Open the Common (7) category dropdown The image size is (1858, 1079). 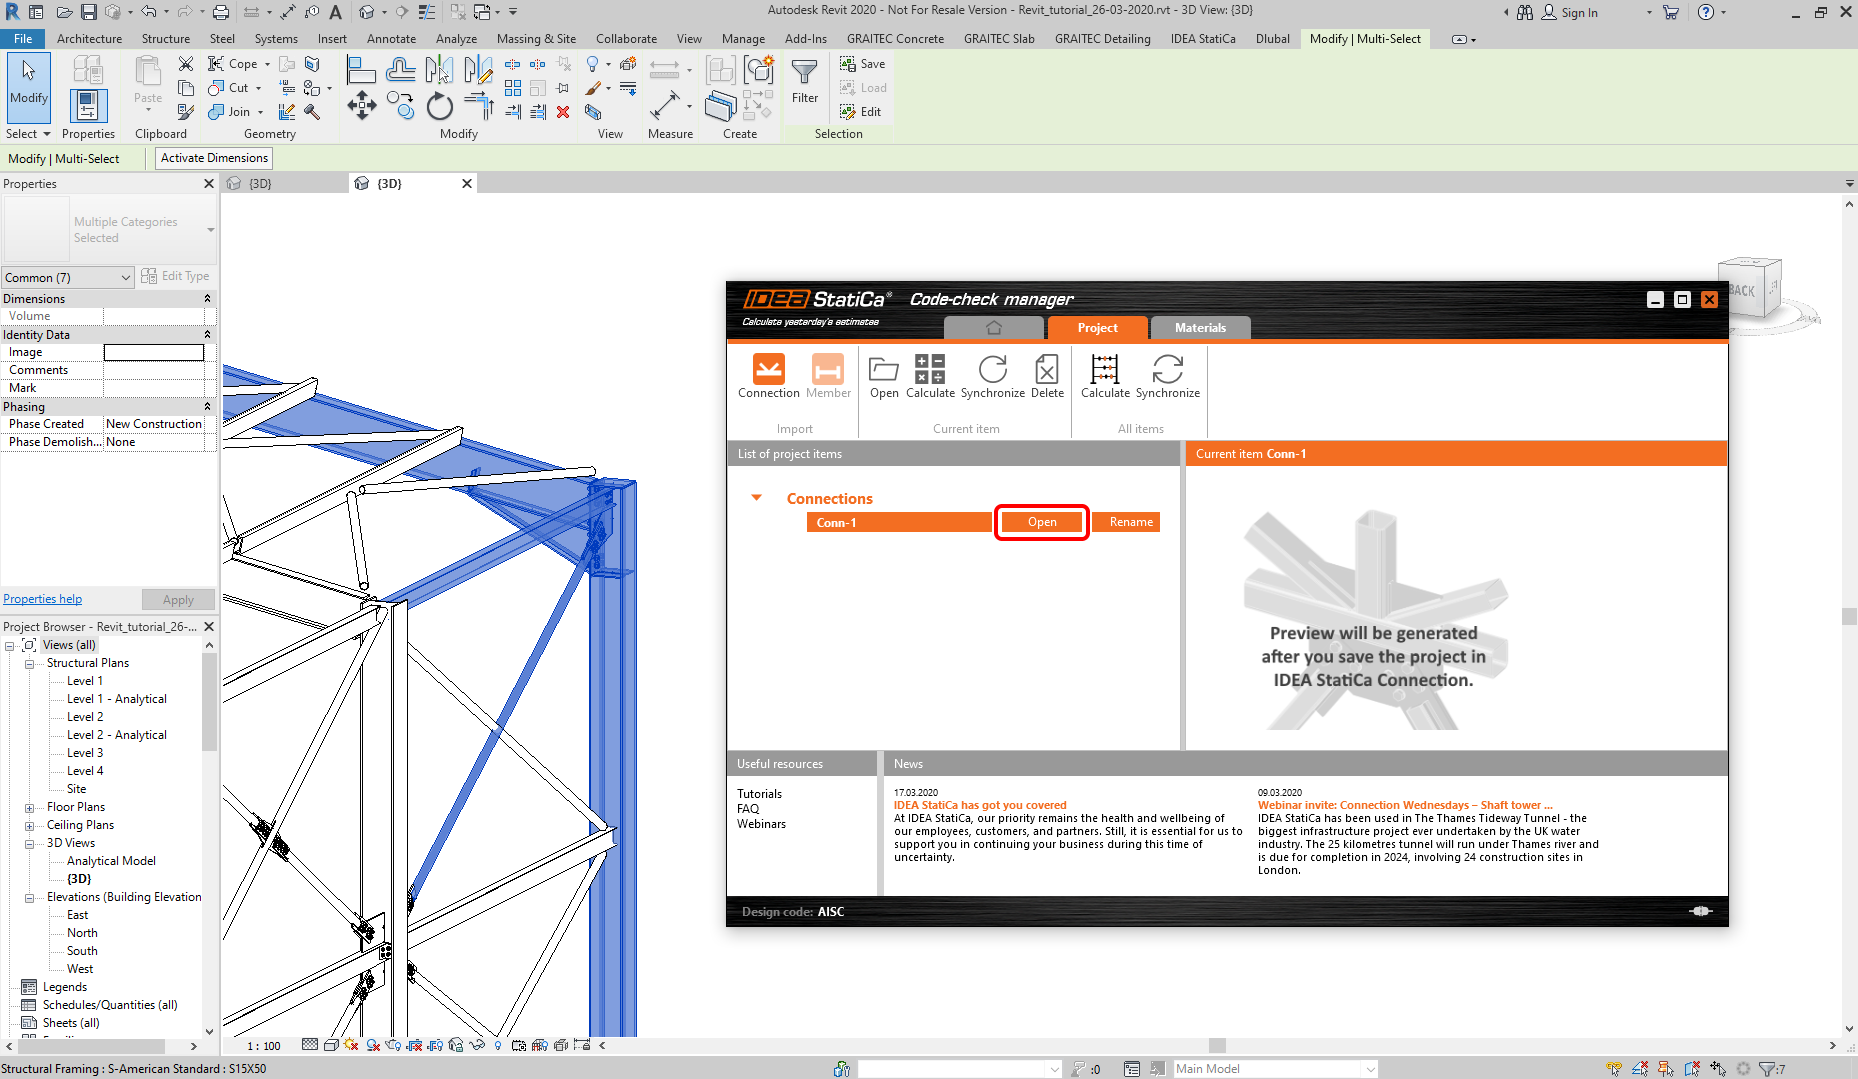click(x=67, y=277)
